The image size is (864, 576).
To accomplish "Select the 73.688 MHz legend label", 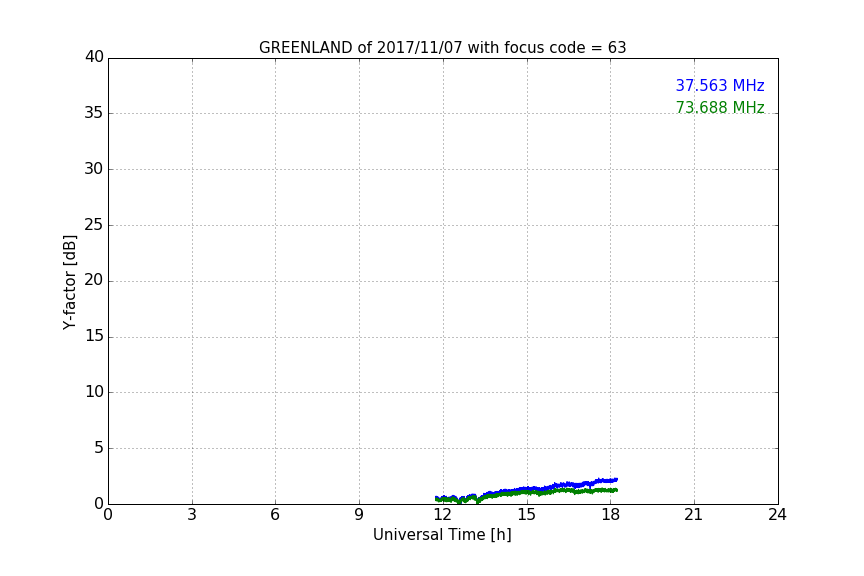I will coord(720,107).
